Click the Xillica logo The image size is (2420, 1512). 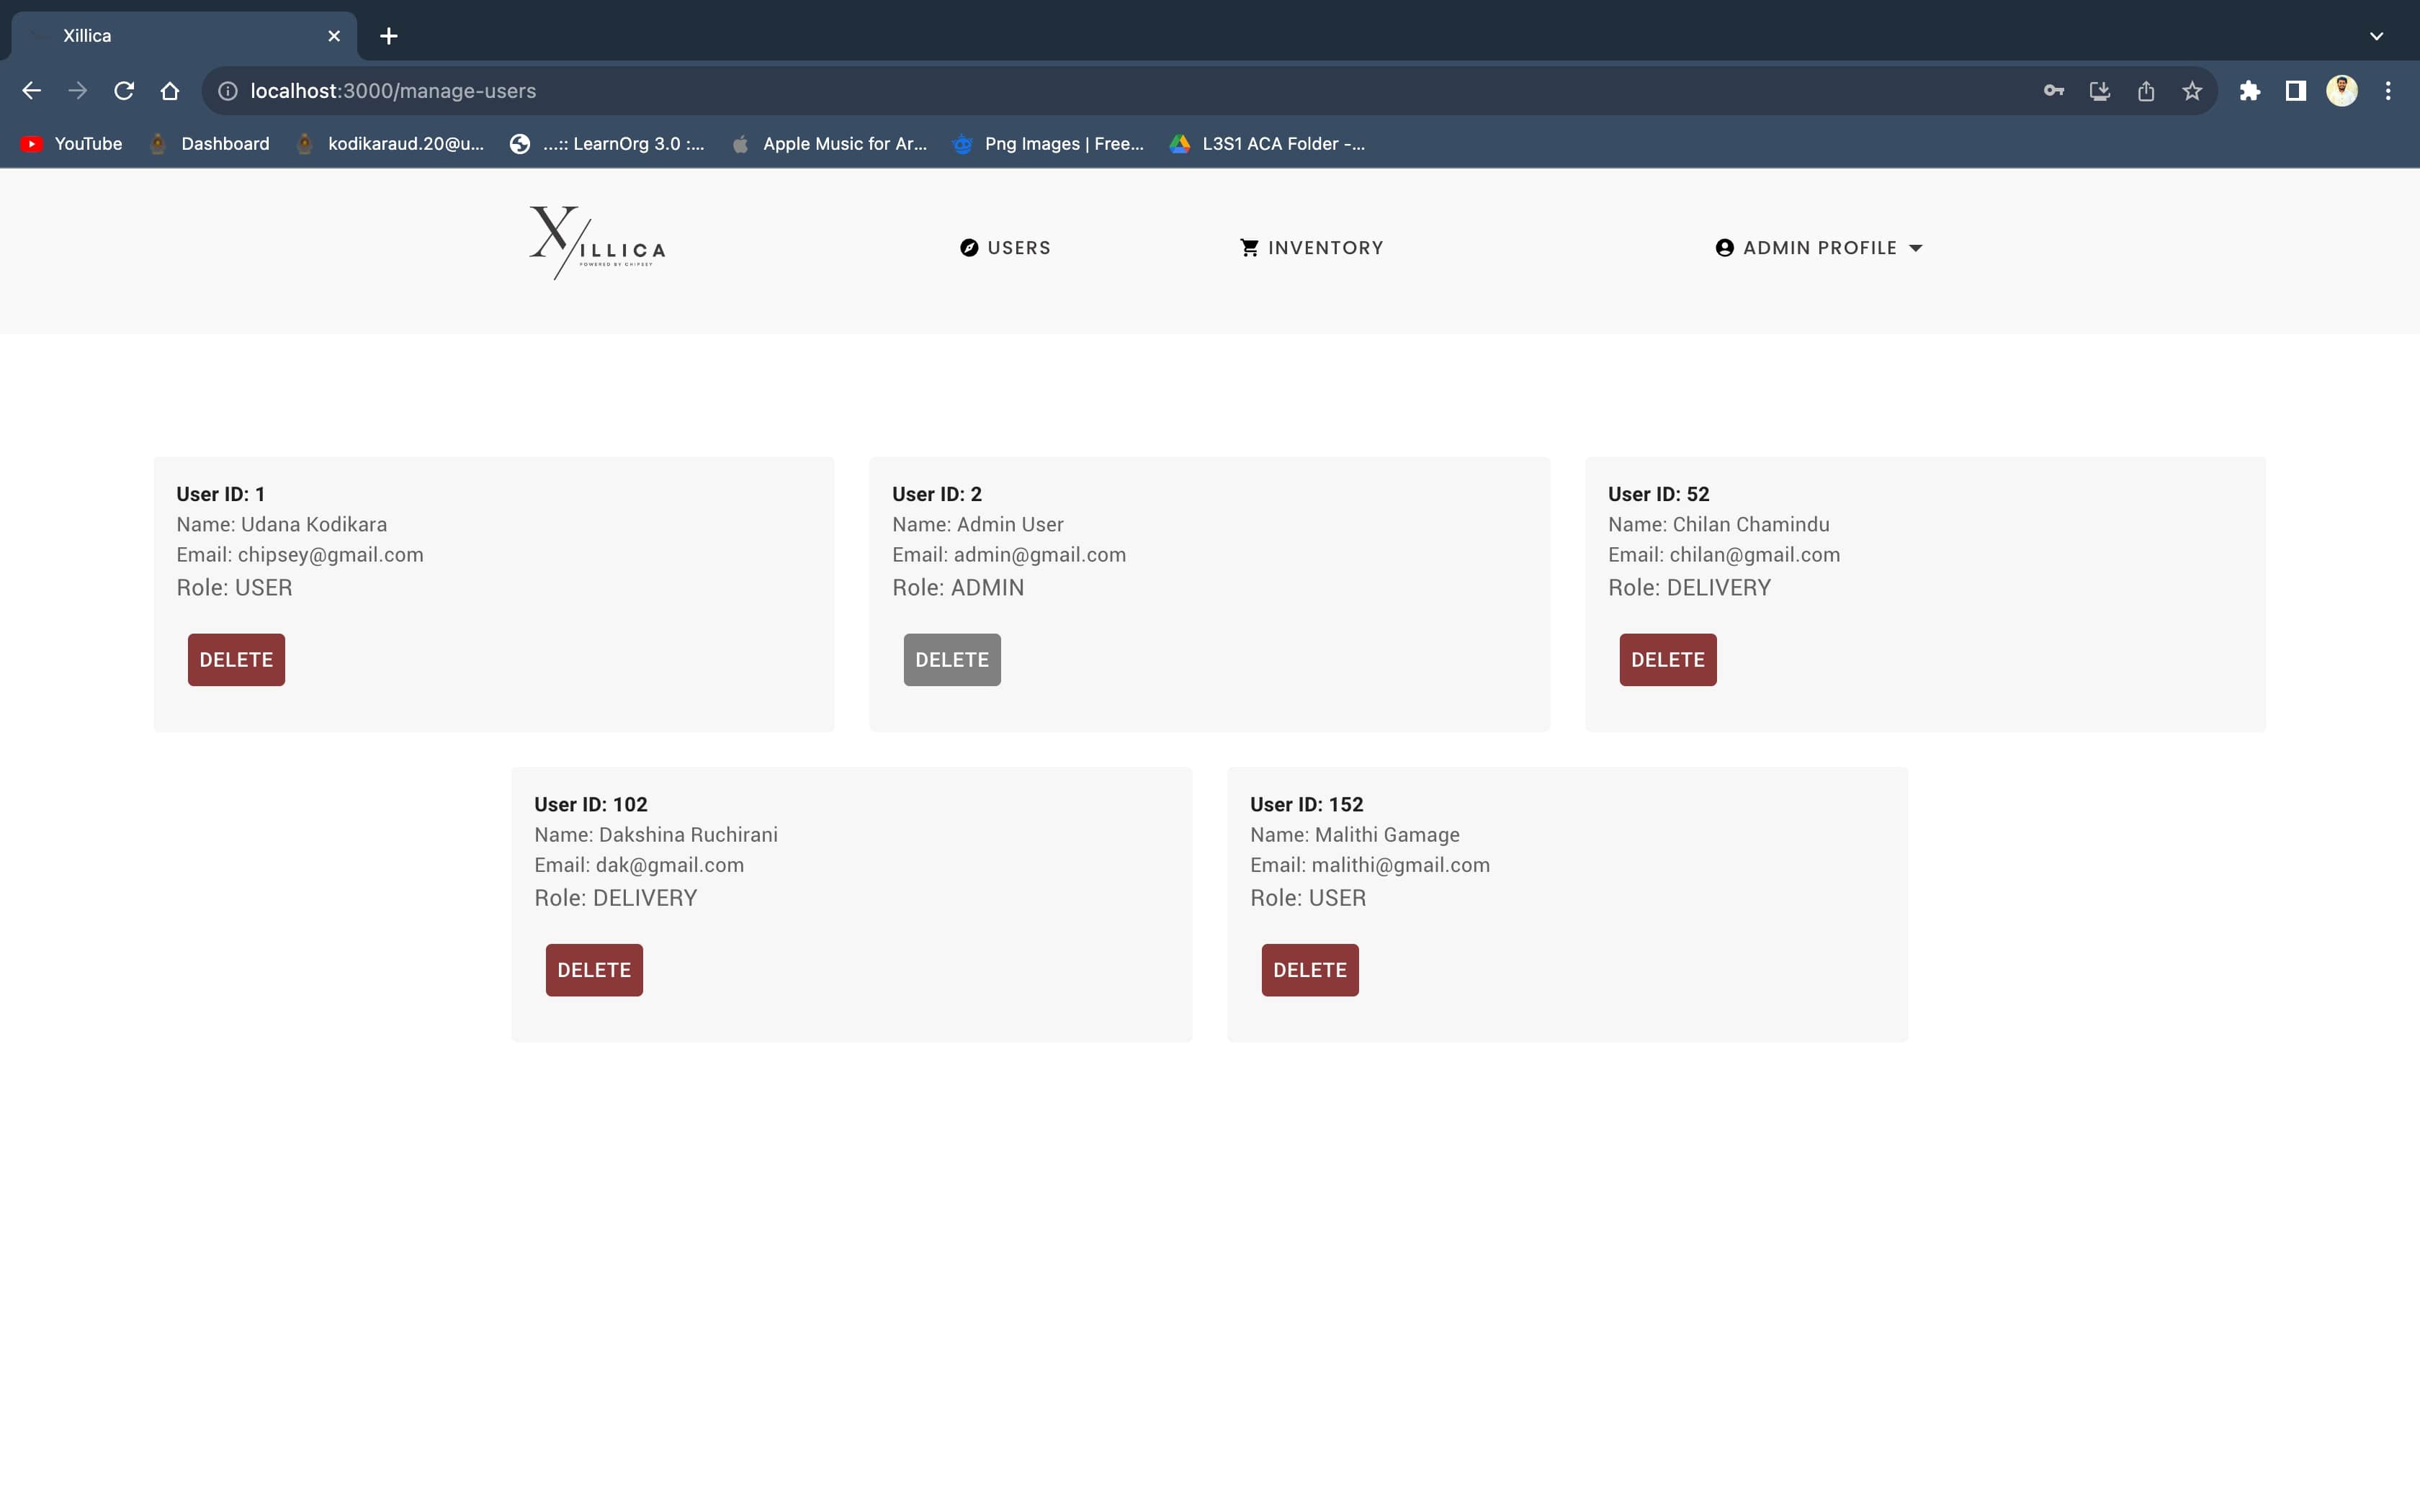[x=597, y=243]
